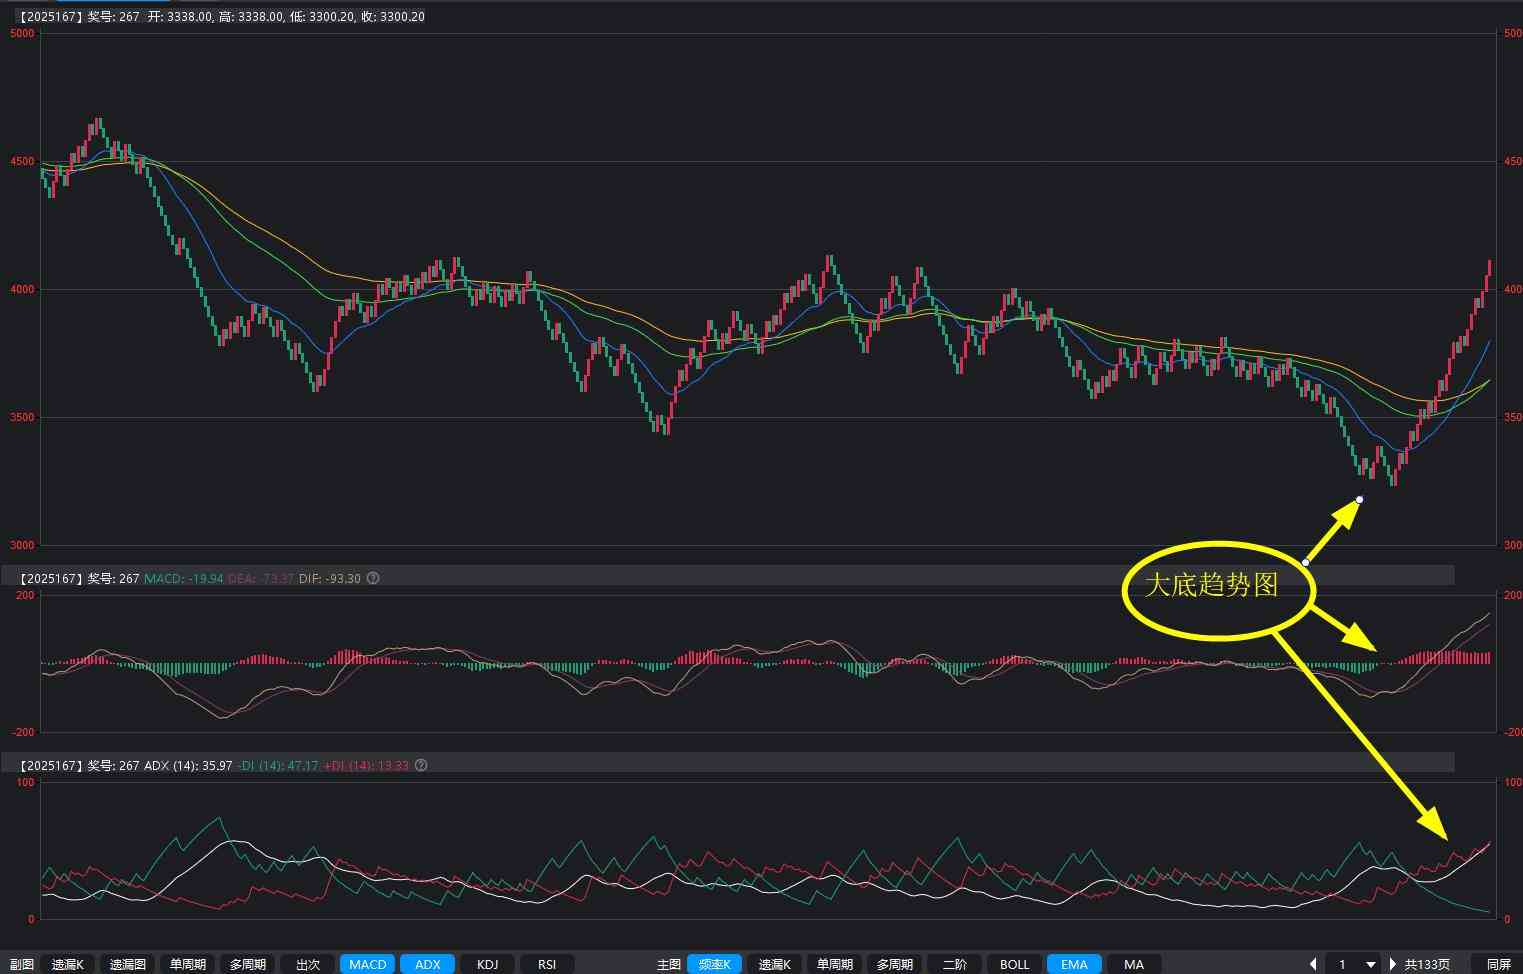
Task: Click 奖号: 267 in the ADX header
Action: point(113,765)
